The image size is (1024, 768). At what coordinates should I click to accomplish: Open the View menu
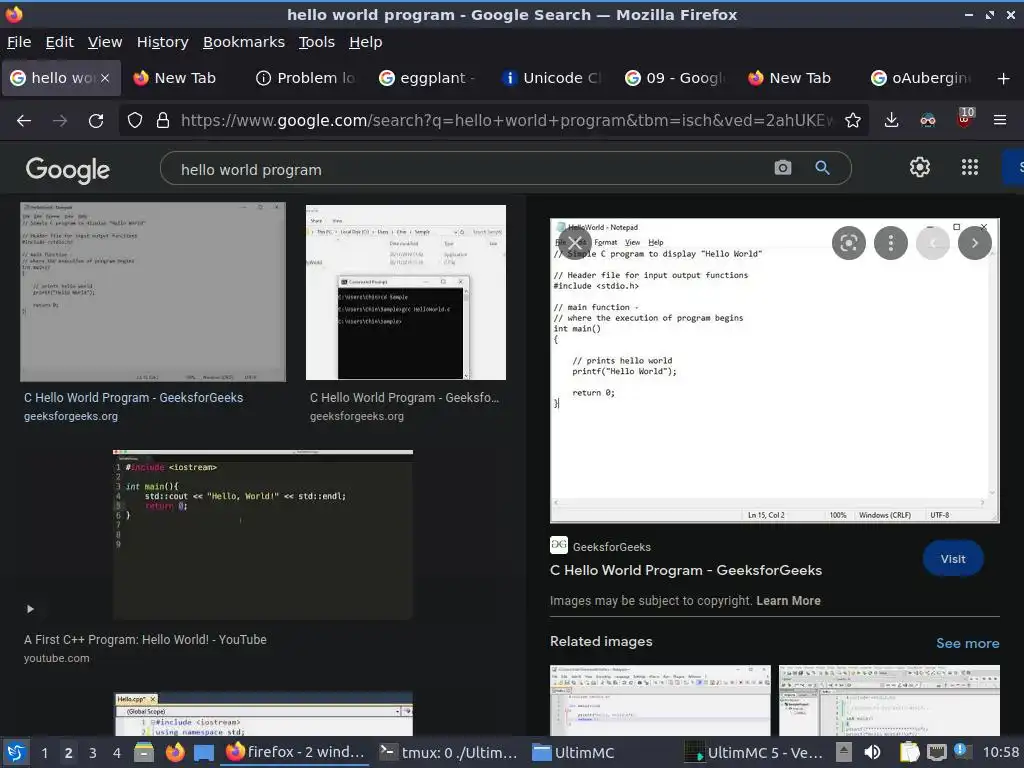[x=105, y=42]
